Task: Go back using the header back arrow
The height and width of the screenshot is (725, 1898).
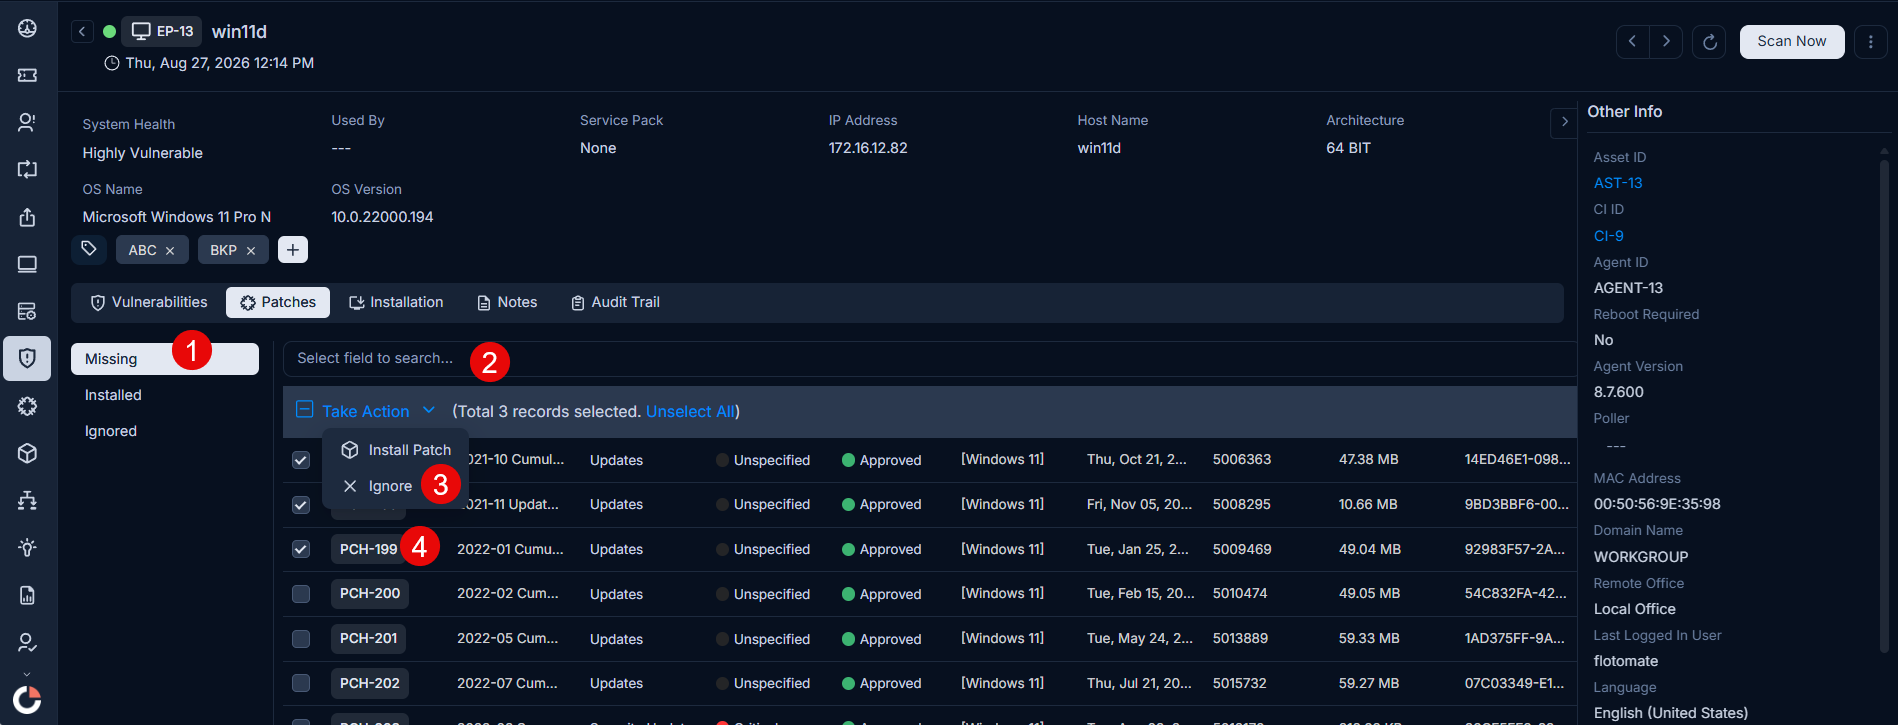Action: pyautogui.click(x=82, y=32)
